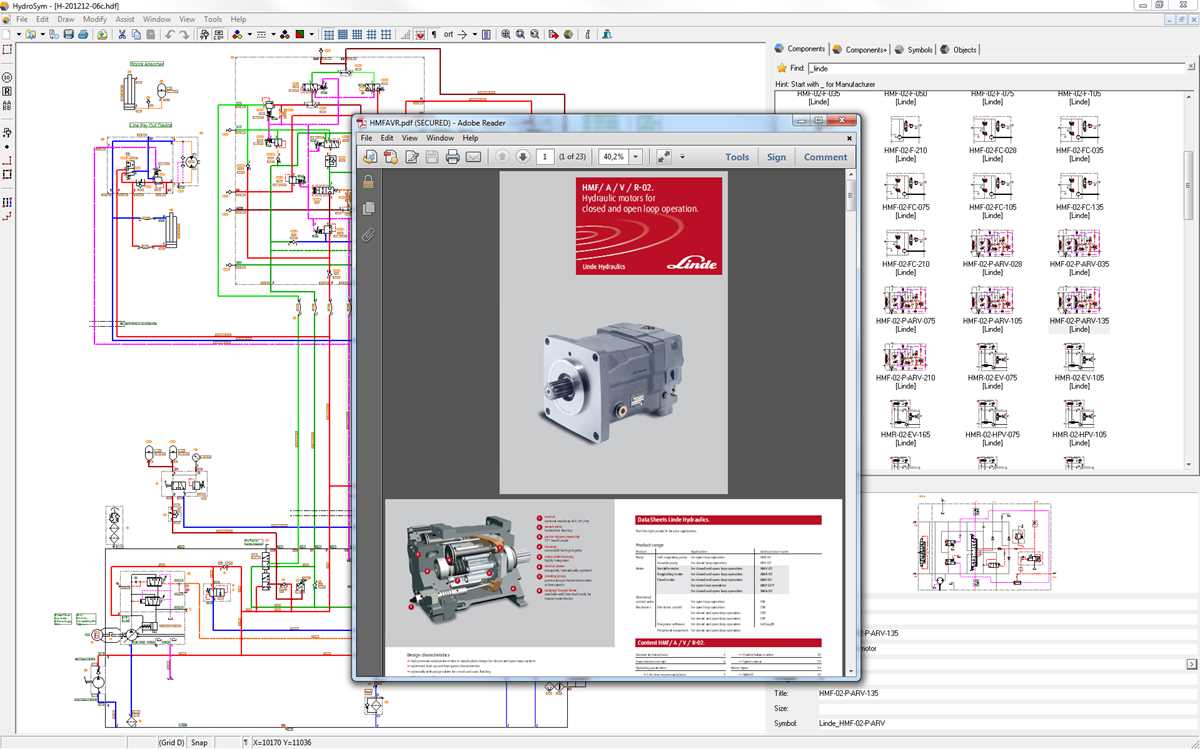Click the colored vertical bars tool in left toolbar

click(7, 201)
